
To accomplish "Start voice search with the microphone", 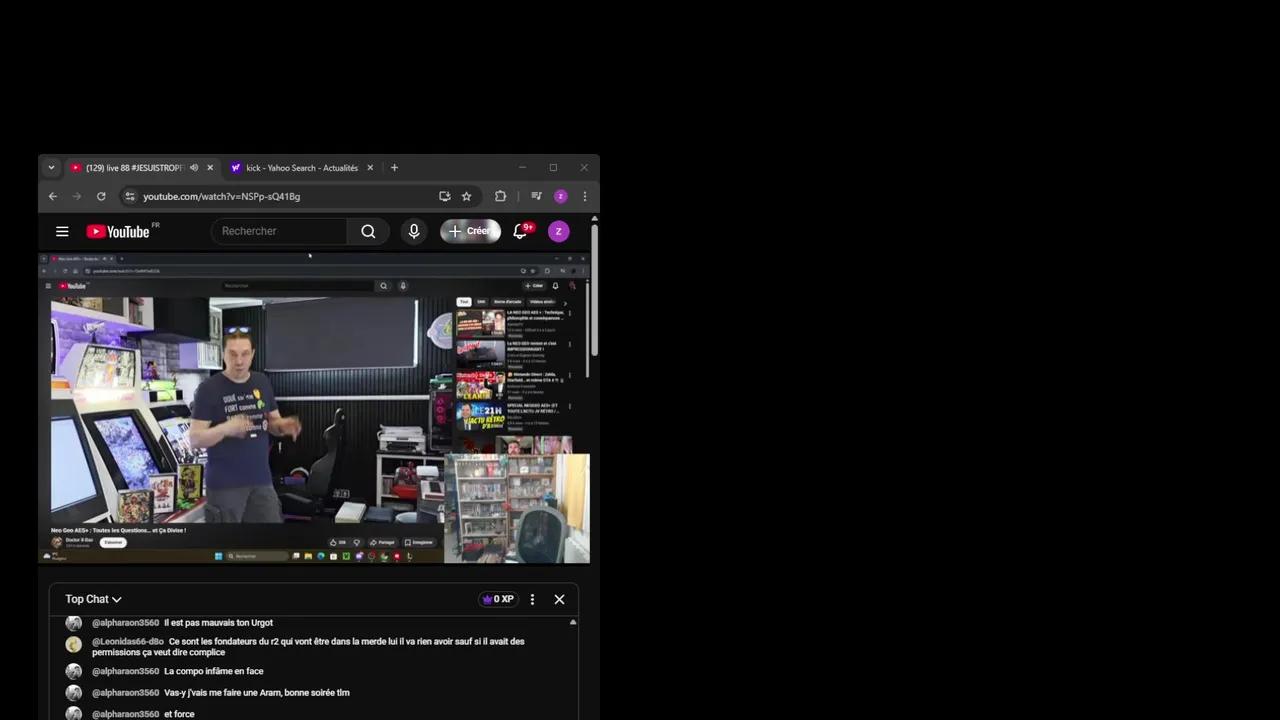I will click(414, 231).
